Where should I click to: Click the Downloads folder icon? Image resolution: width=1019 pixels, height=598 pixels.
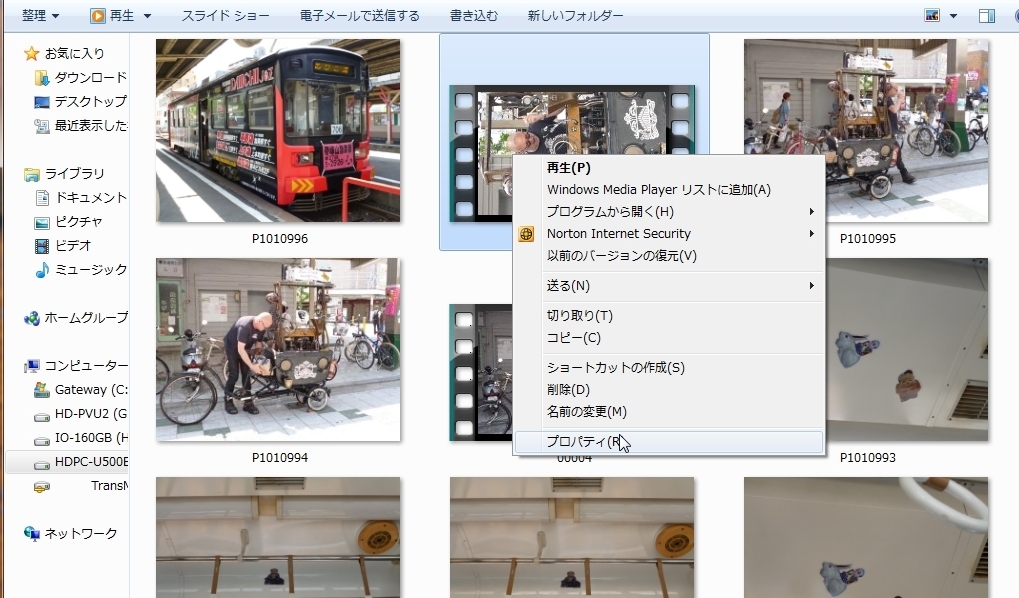[42, 78]
